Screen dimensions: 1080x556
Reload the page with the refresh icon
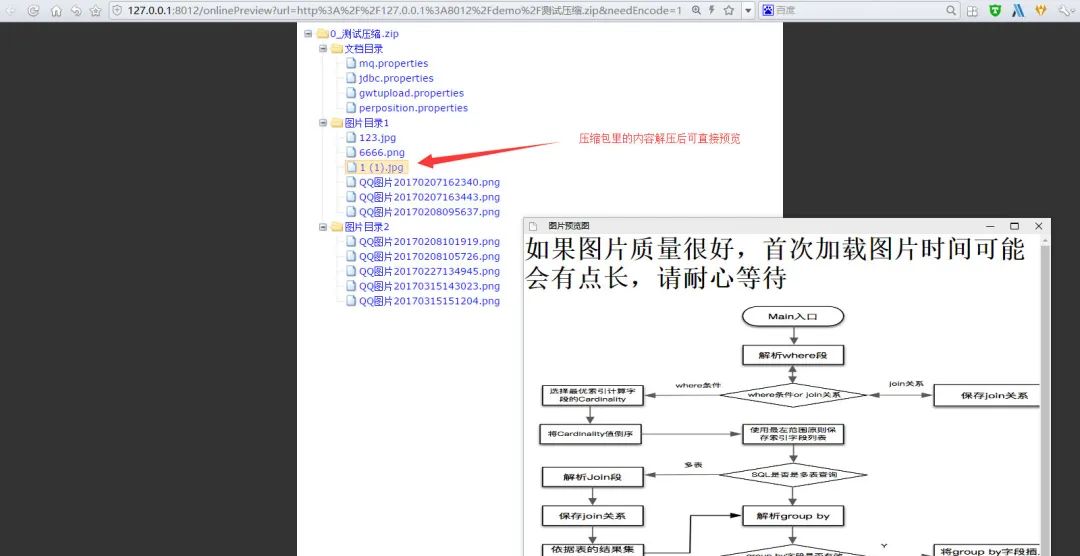point(33,10)
